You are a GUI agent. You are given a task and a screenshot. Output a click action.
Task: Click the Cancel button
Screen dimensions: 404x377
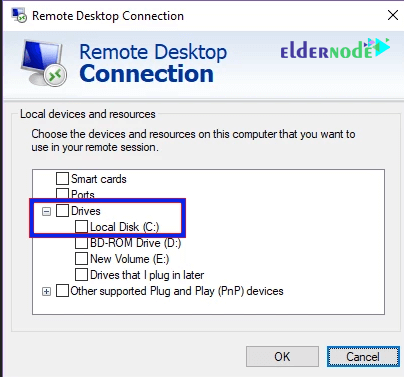363,357
